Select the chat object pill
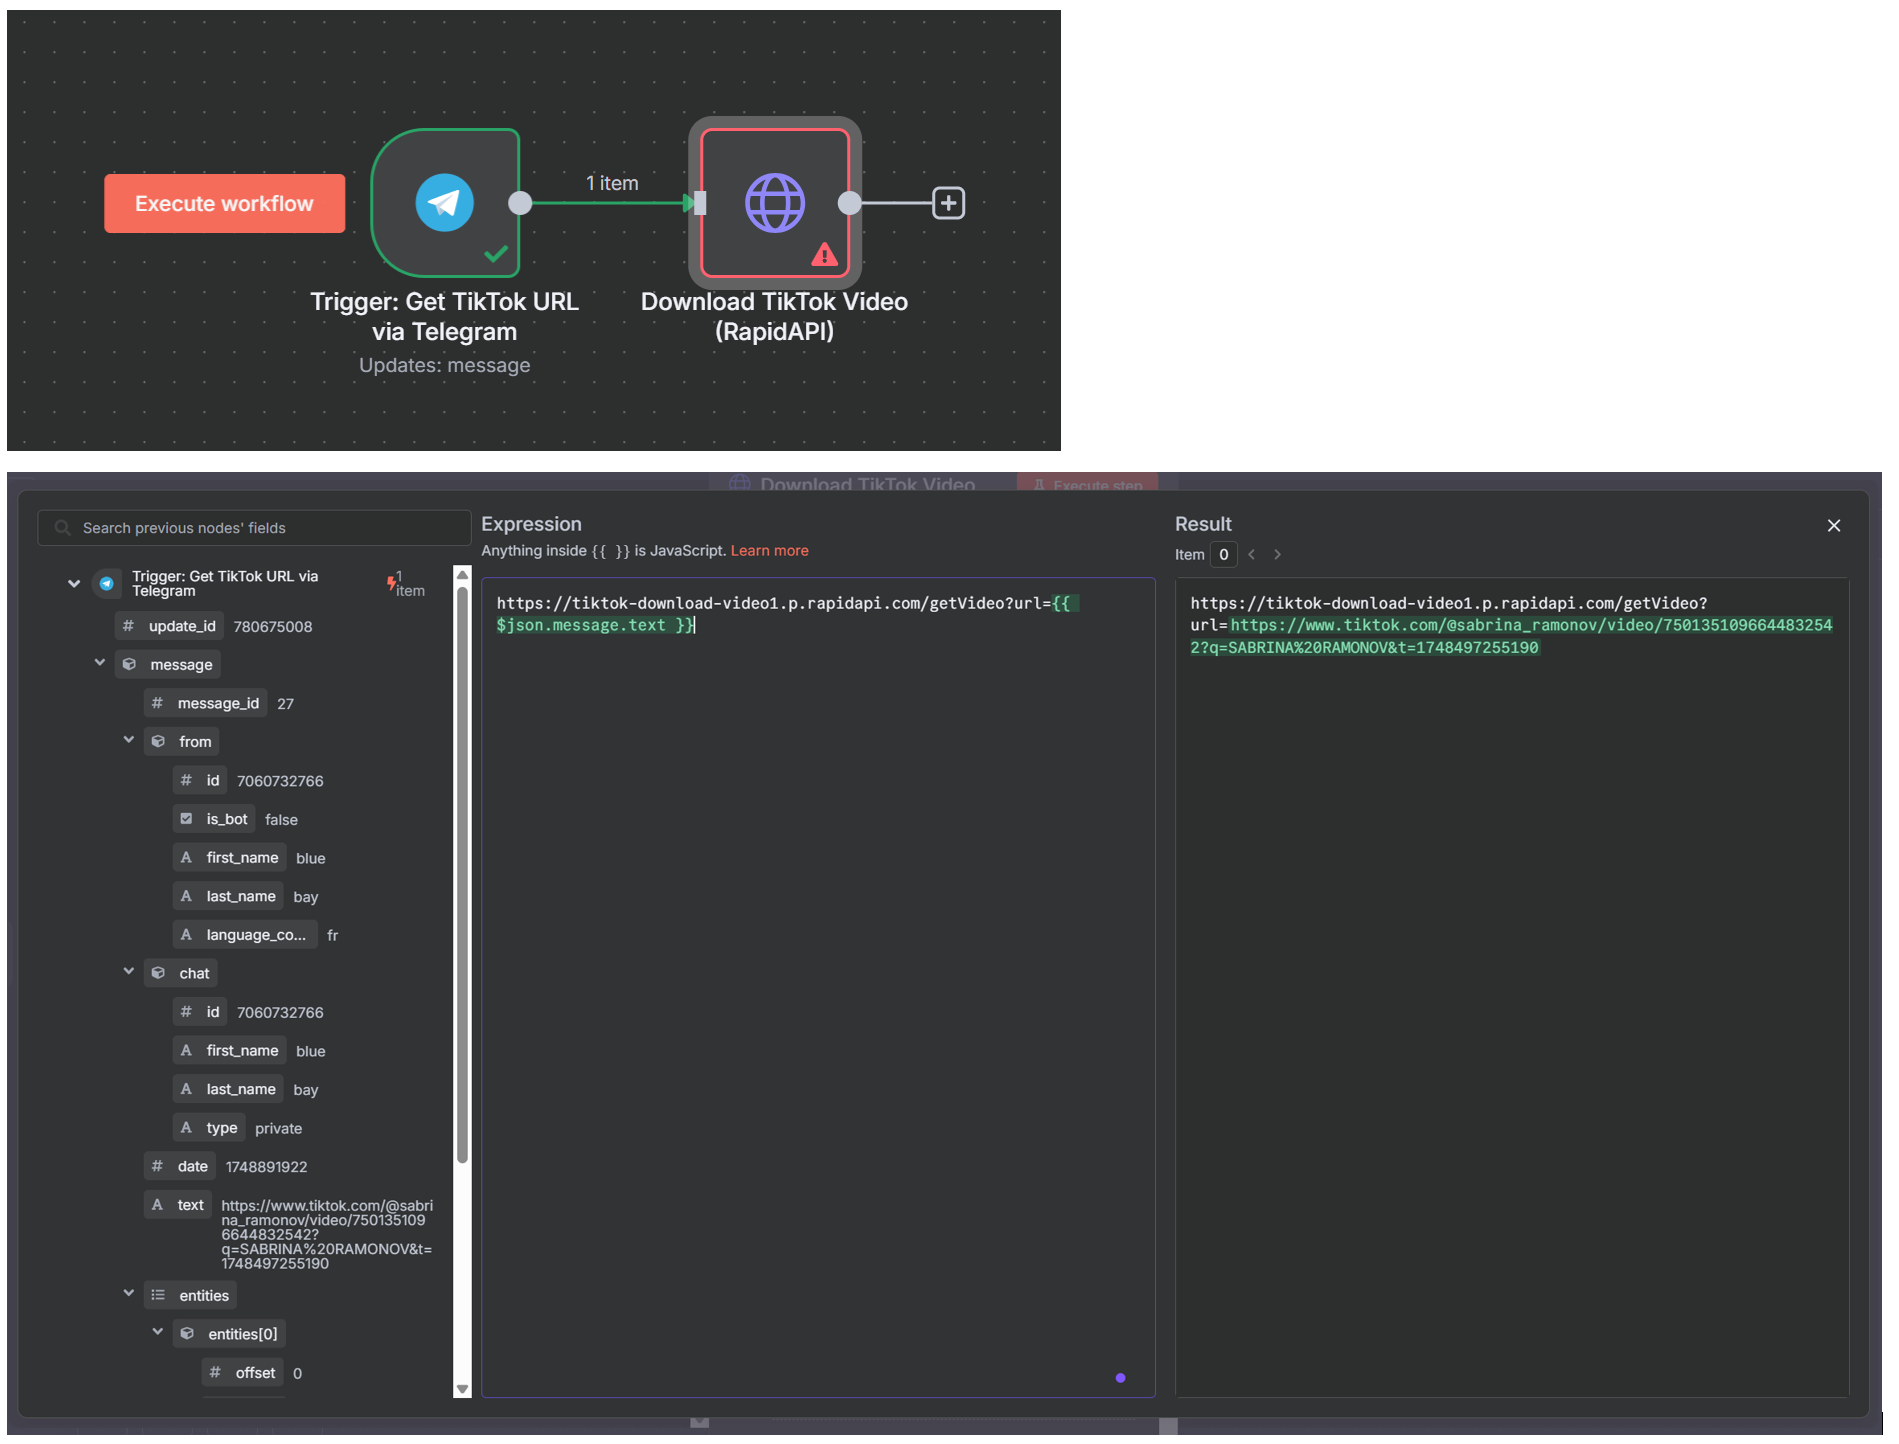 click(181, 973)
